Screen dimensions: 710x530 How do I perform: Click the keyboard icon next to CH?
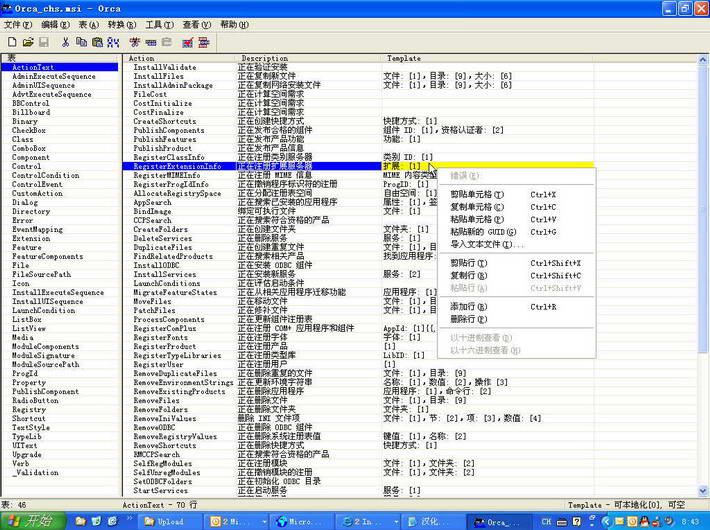(561, 521)
